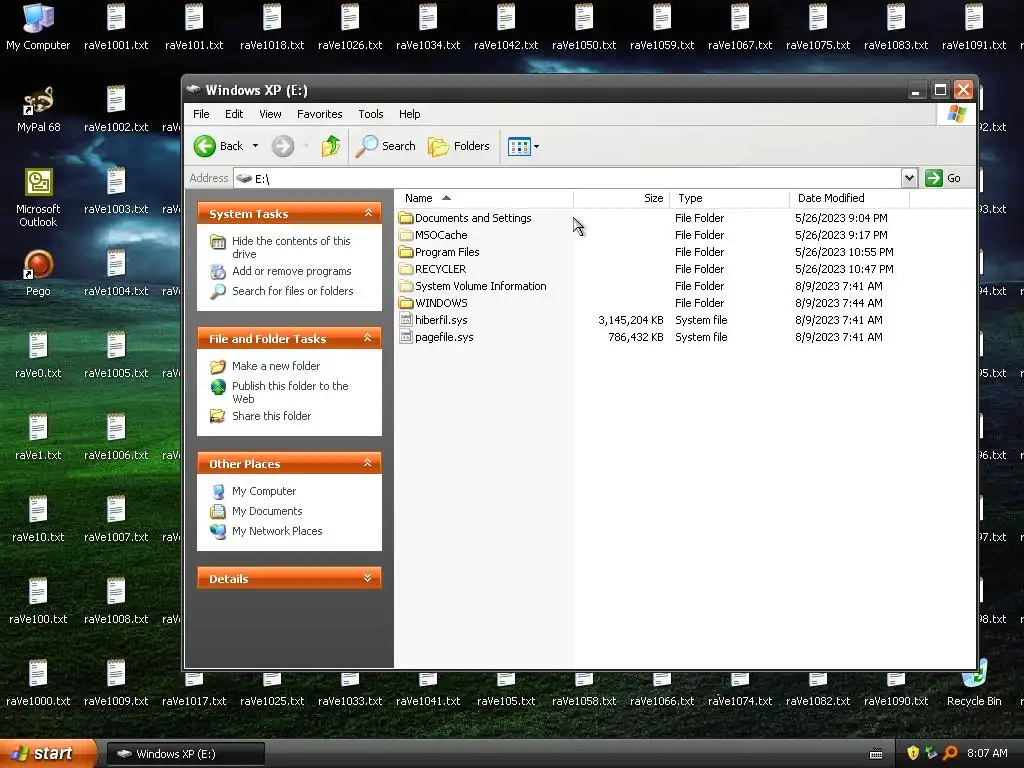Open the Favorites menu

click(x=319, y=114)
